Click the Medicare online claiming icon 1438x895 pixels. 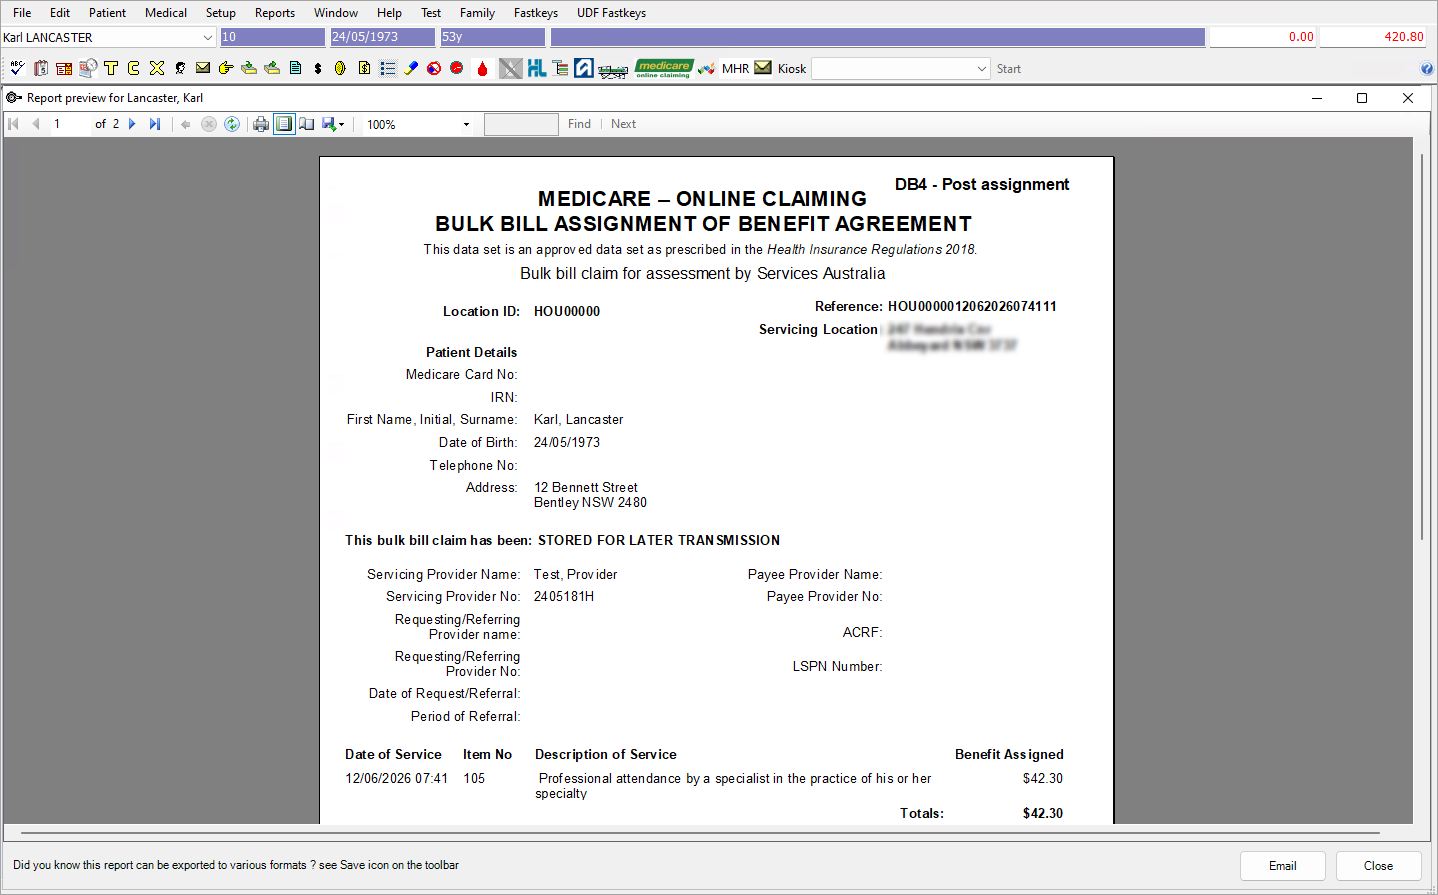pos(664,68)
